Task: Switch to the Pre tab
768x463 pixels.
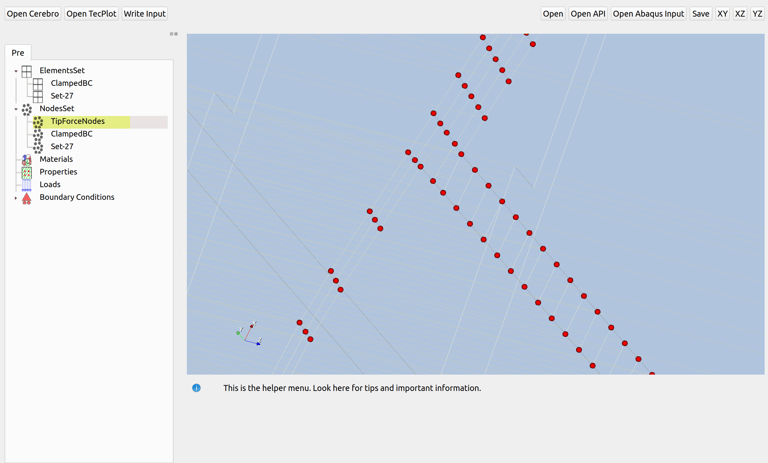Action: (x=18, y=53)
